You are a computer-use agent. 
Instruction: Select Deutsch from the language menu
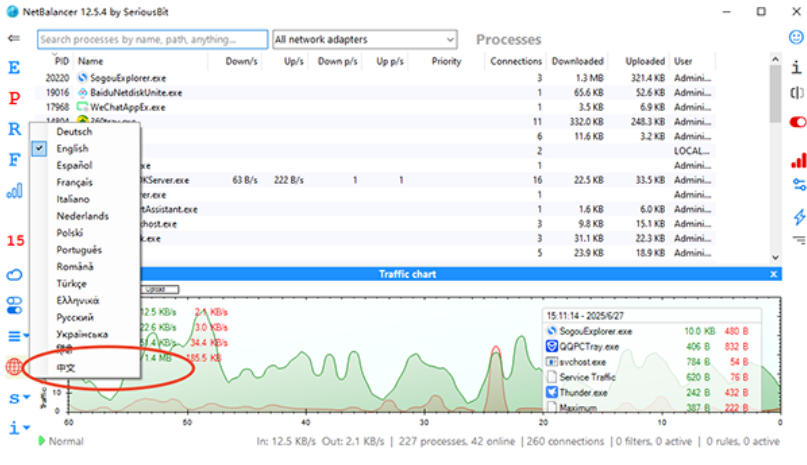click(74, 132)
